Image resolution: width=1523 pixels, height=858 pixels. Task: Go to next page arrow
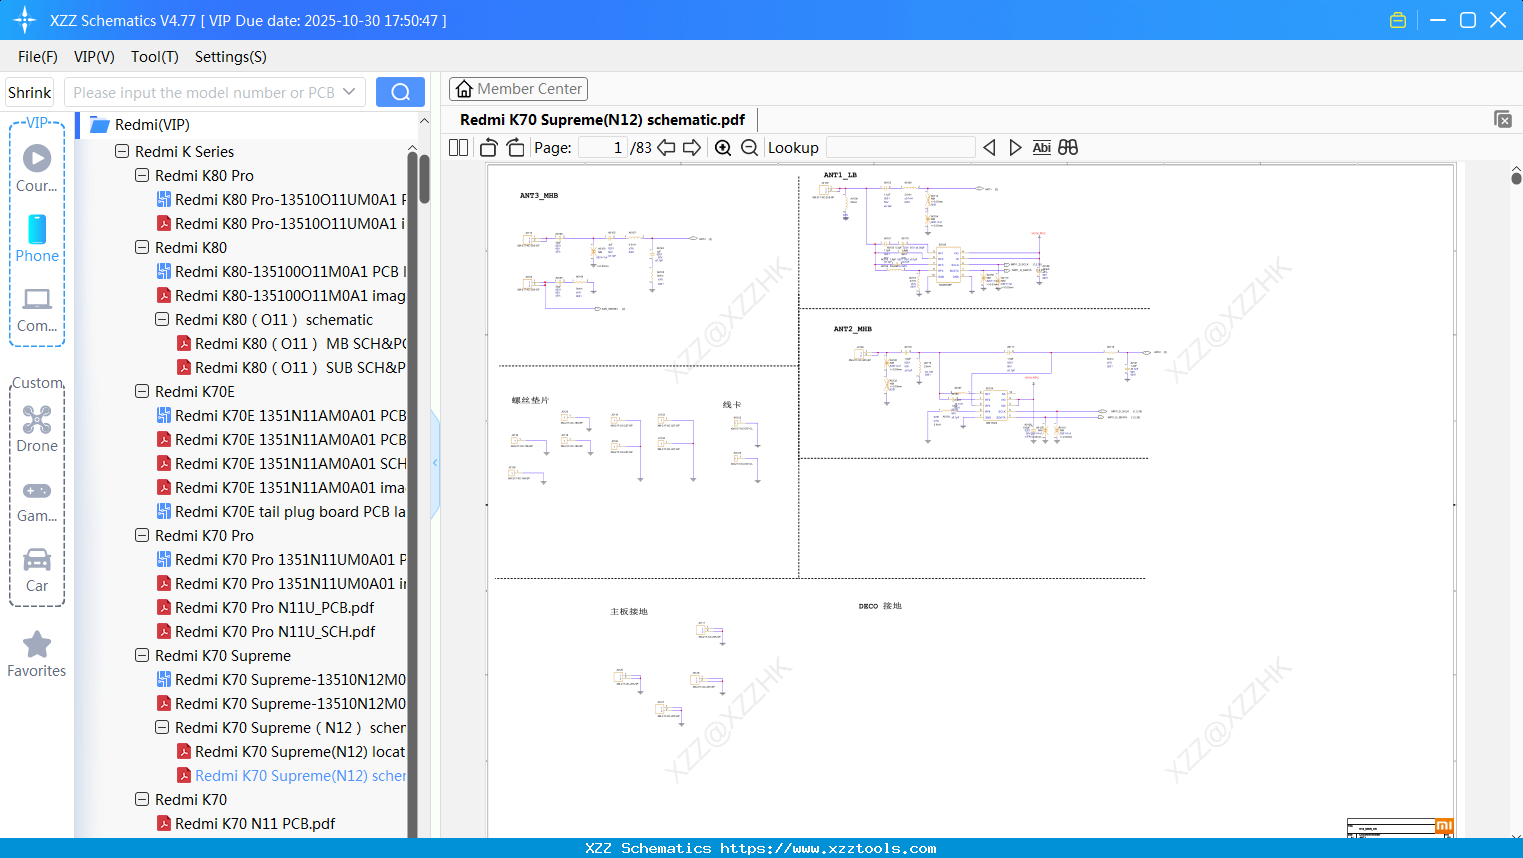[692, 148]
